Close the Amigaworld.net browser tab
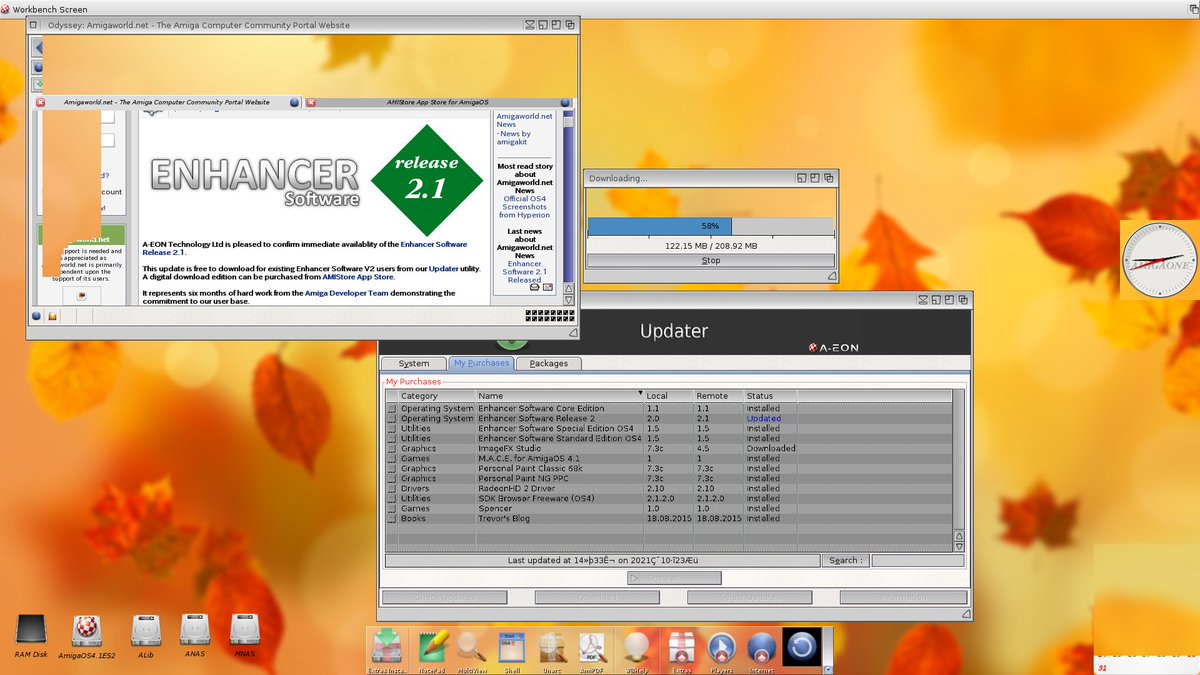Viewport: 1200px width, 675px height. click(x=41, y=102)
